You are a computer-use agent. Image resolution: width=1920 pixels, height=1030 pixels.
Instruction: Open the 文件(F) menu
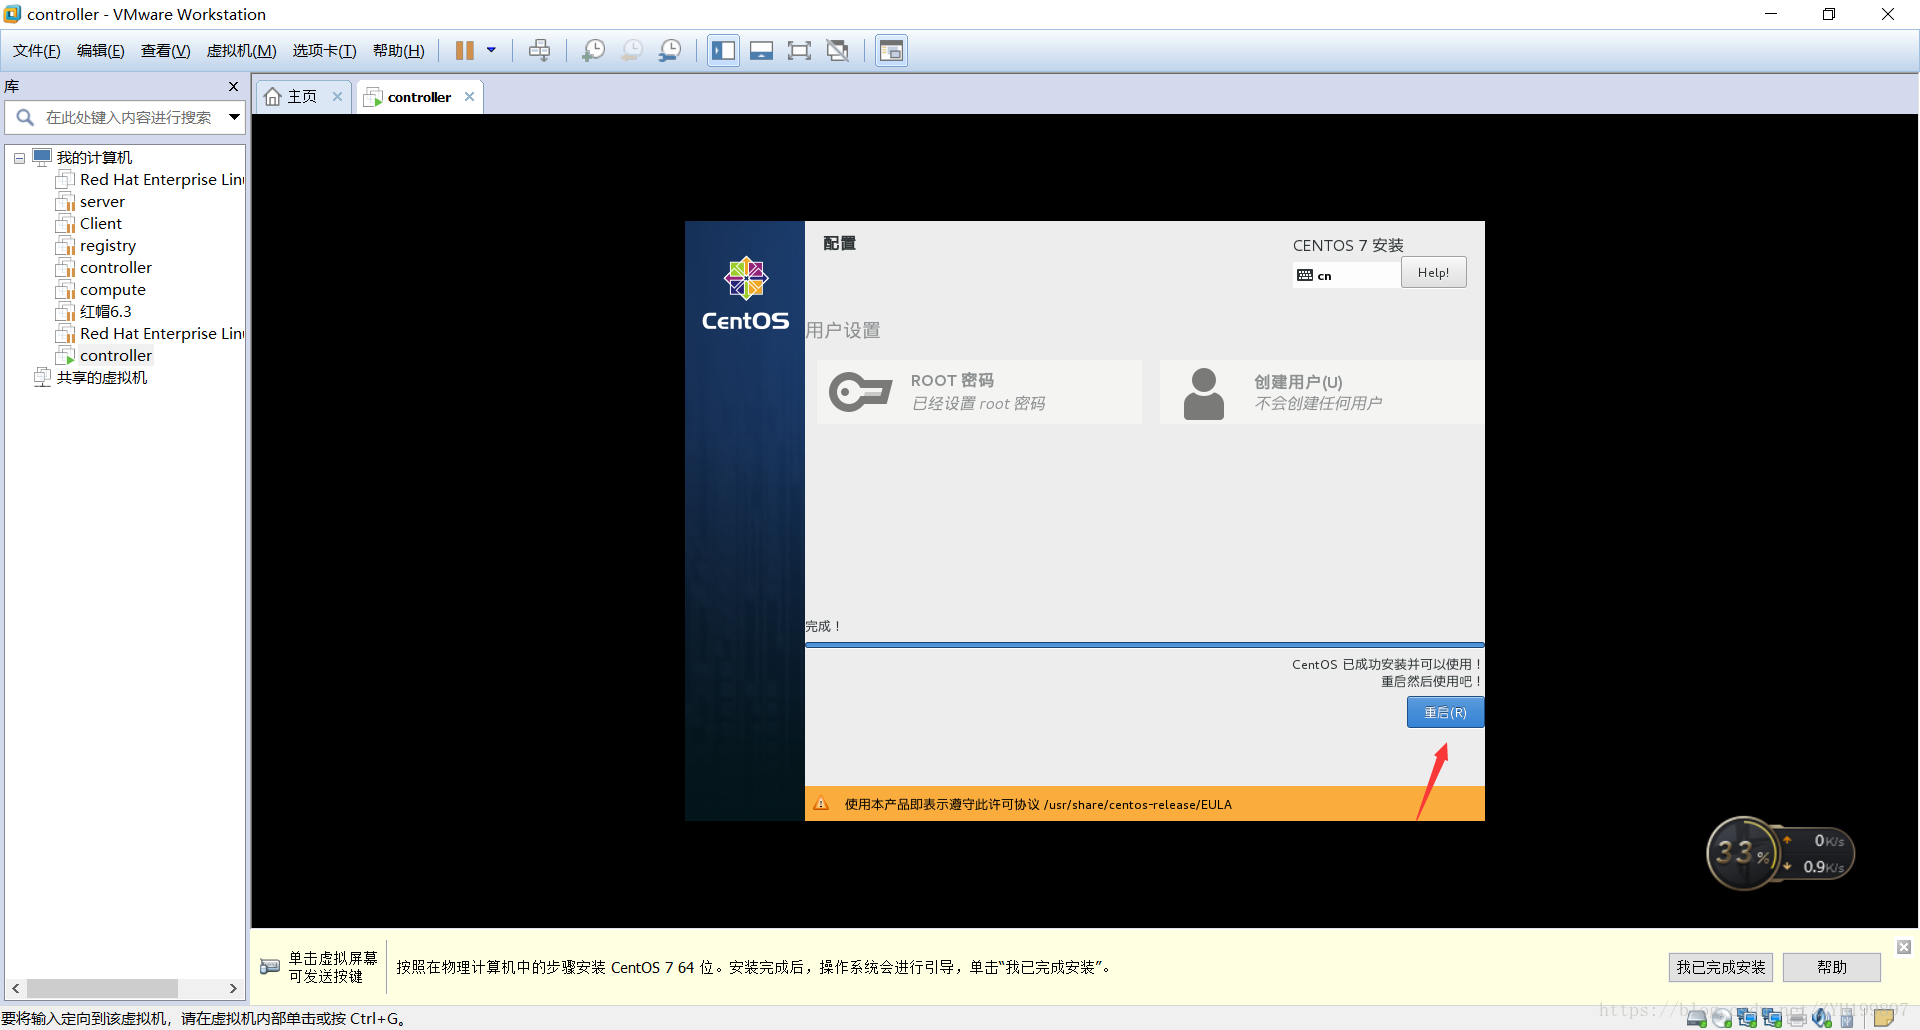click(37, 51)
